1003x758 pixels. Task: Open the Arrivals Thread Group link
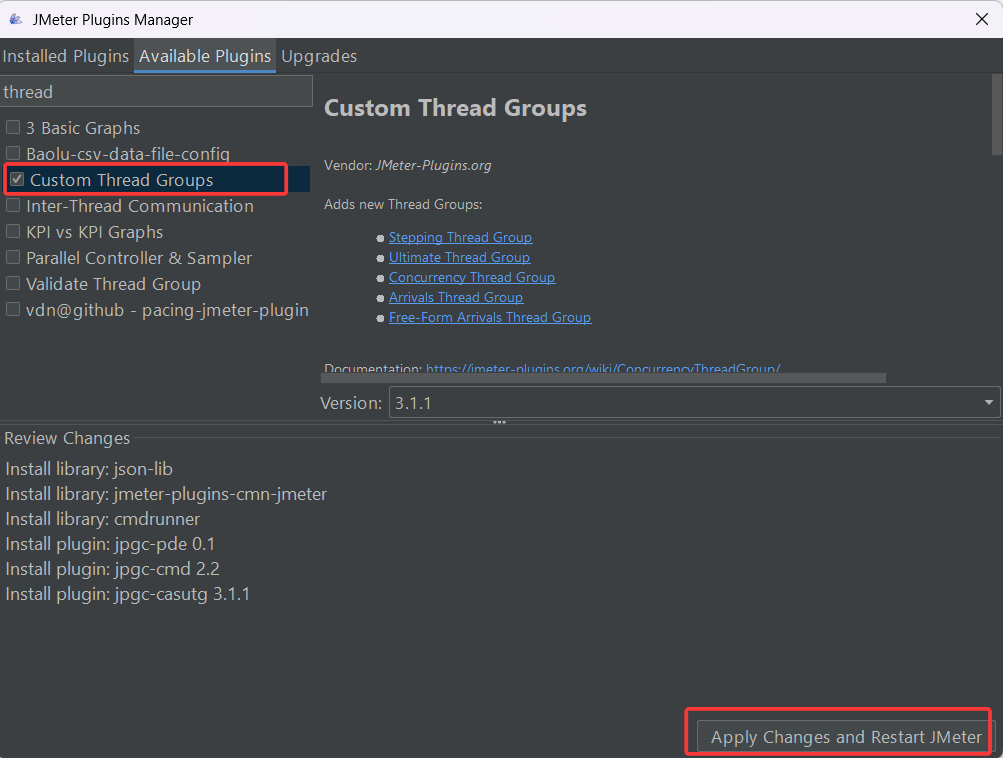pyautogui.click(x=456, y=297)
